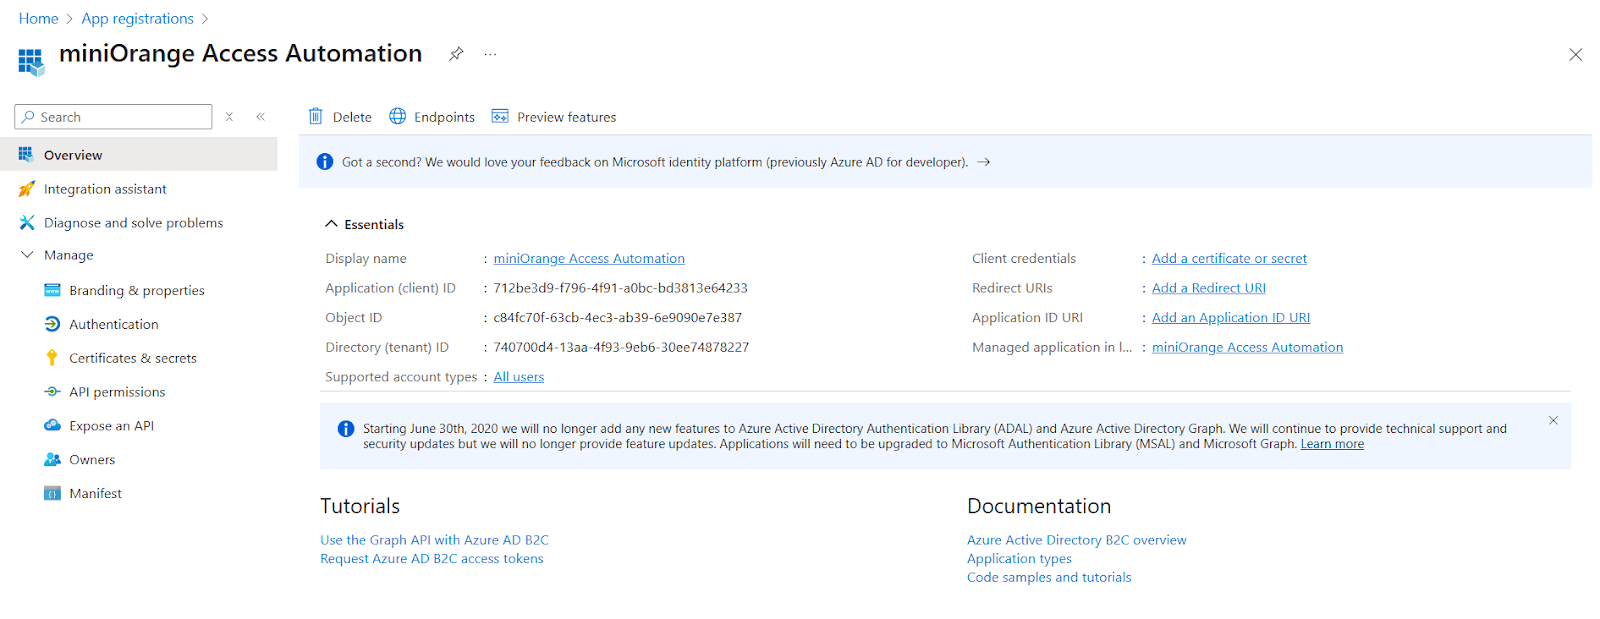Open Request Azure AD B2C access tokens tutorial
This screenshot has height=619, width=1600.
[432, 559]
